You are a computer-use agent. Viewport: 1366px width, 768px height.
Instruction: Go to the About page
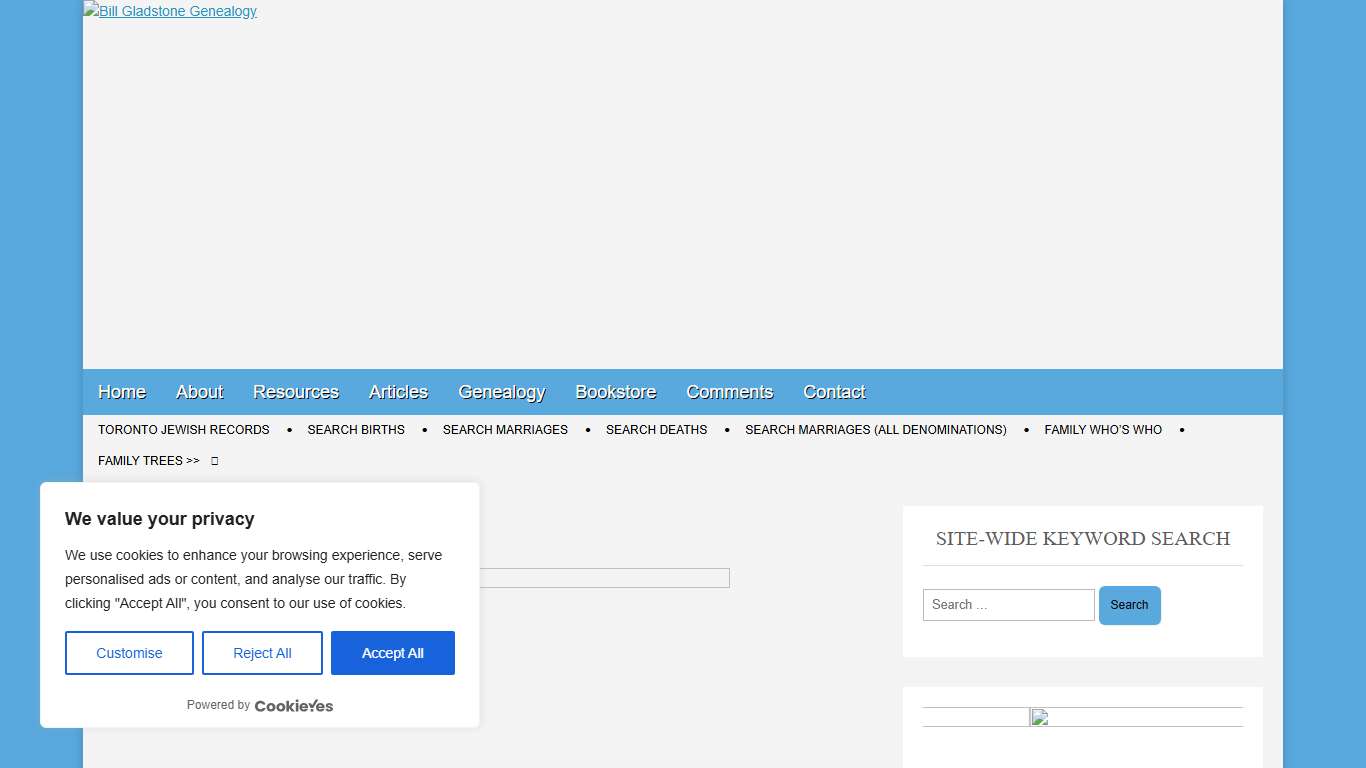(199, 392)
